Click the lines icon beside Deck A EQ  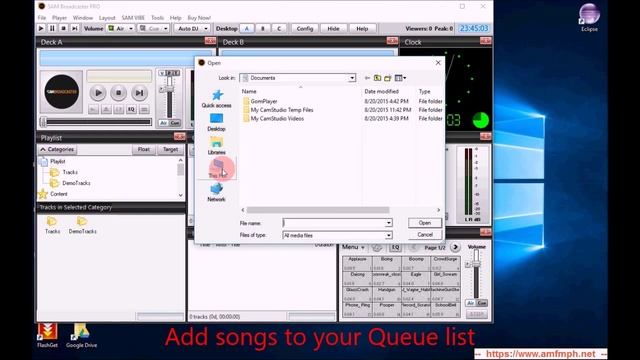tap(144, 109)
